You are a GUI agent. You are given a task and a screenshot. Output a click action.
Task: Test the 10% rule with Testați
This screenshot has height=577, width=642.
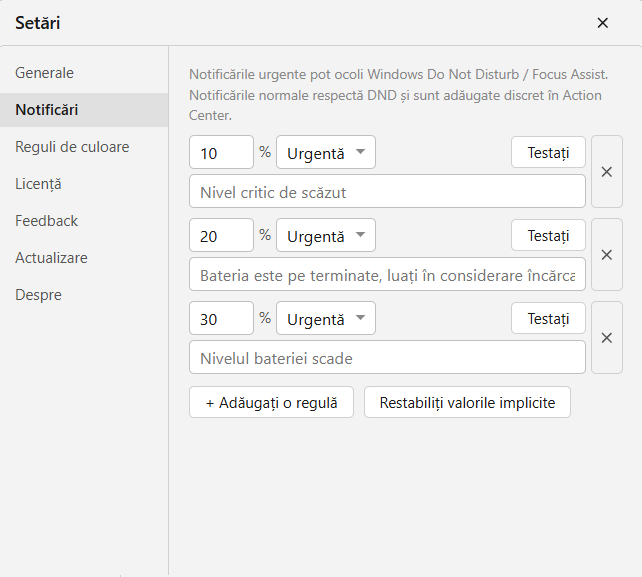click(x=548, y=152)
